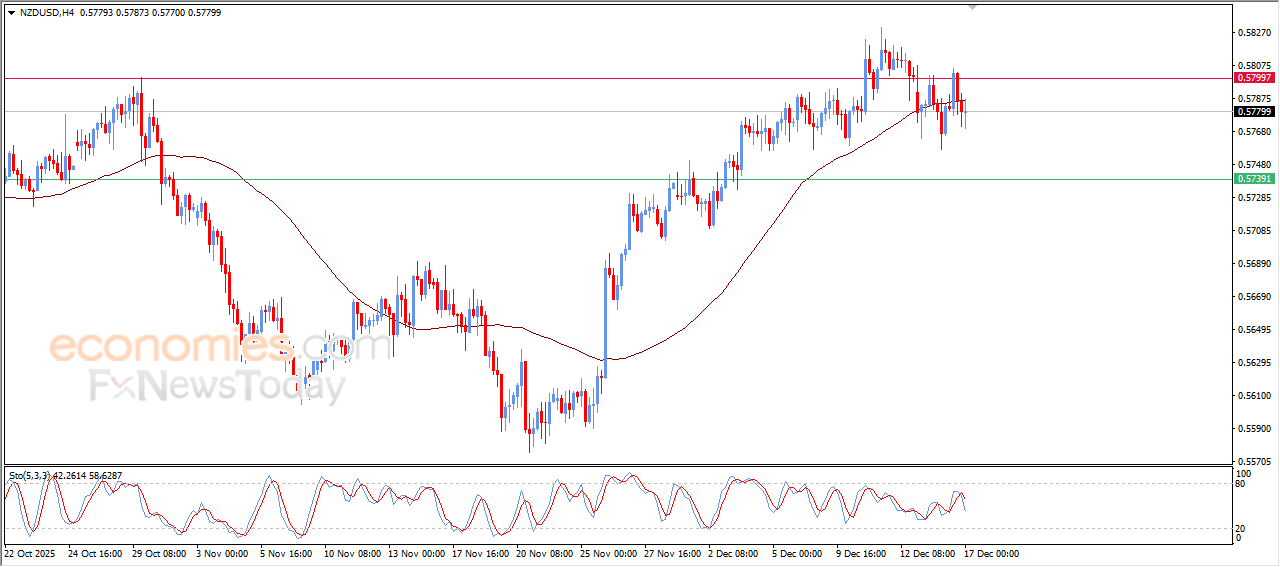
Task: Click the small triangle arrow before NZDUSD,H4
Action: tap(11, 13)
